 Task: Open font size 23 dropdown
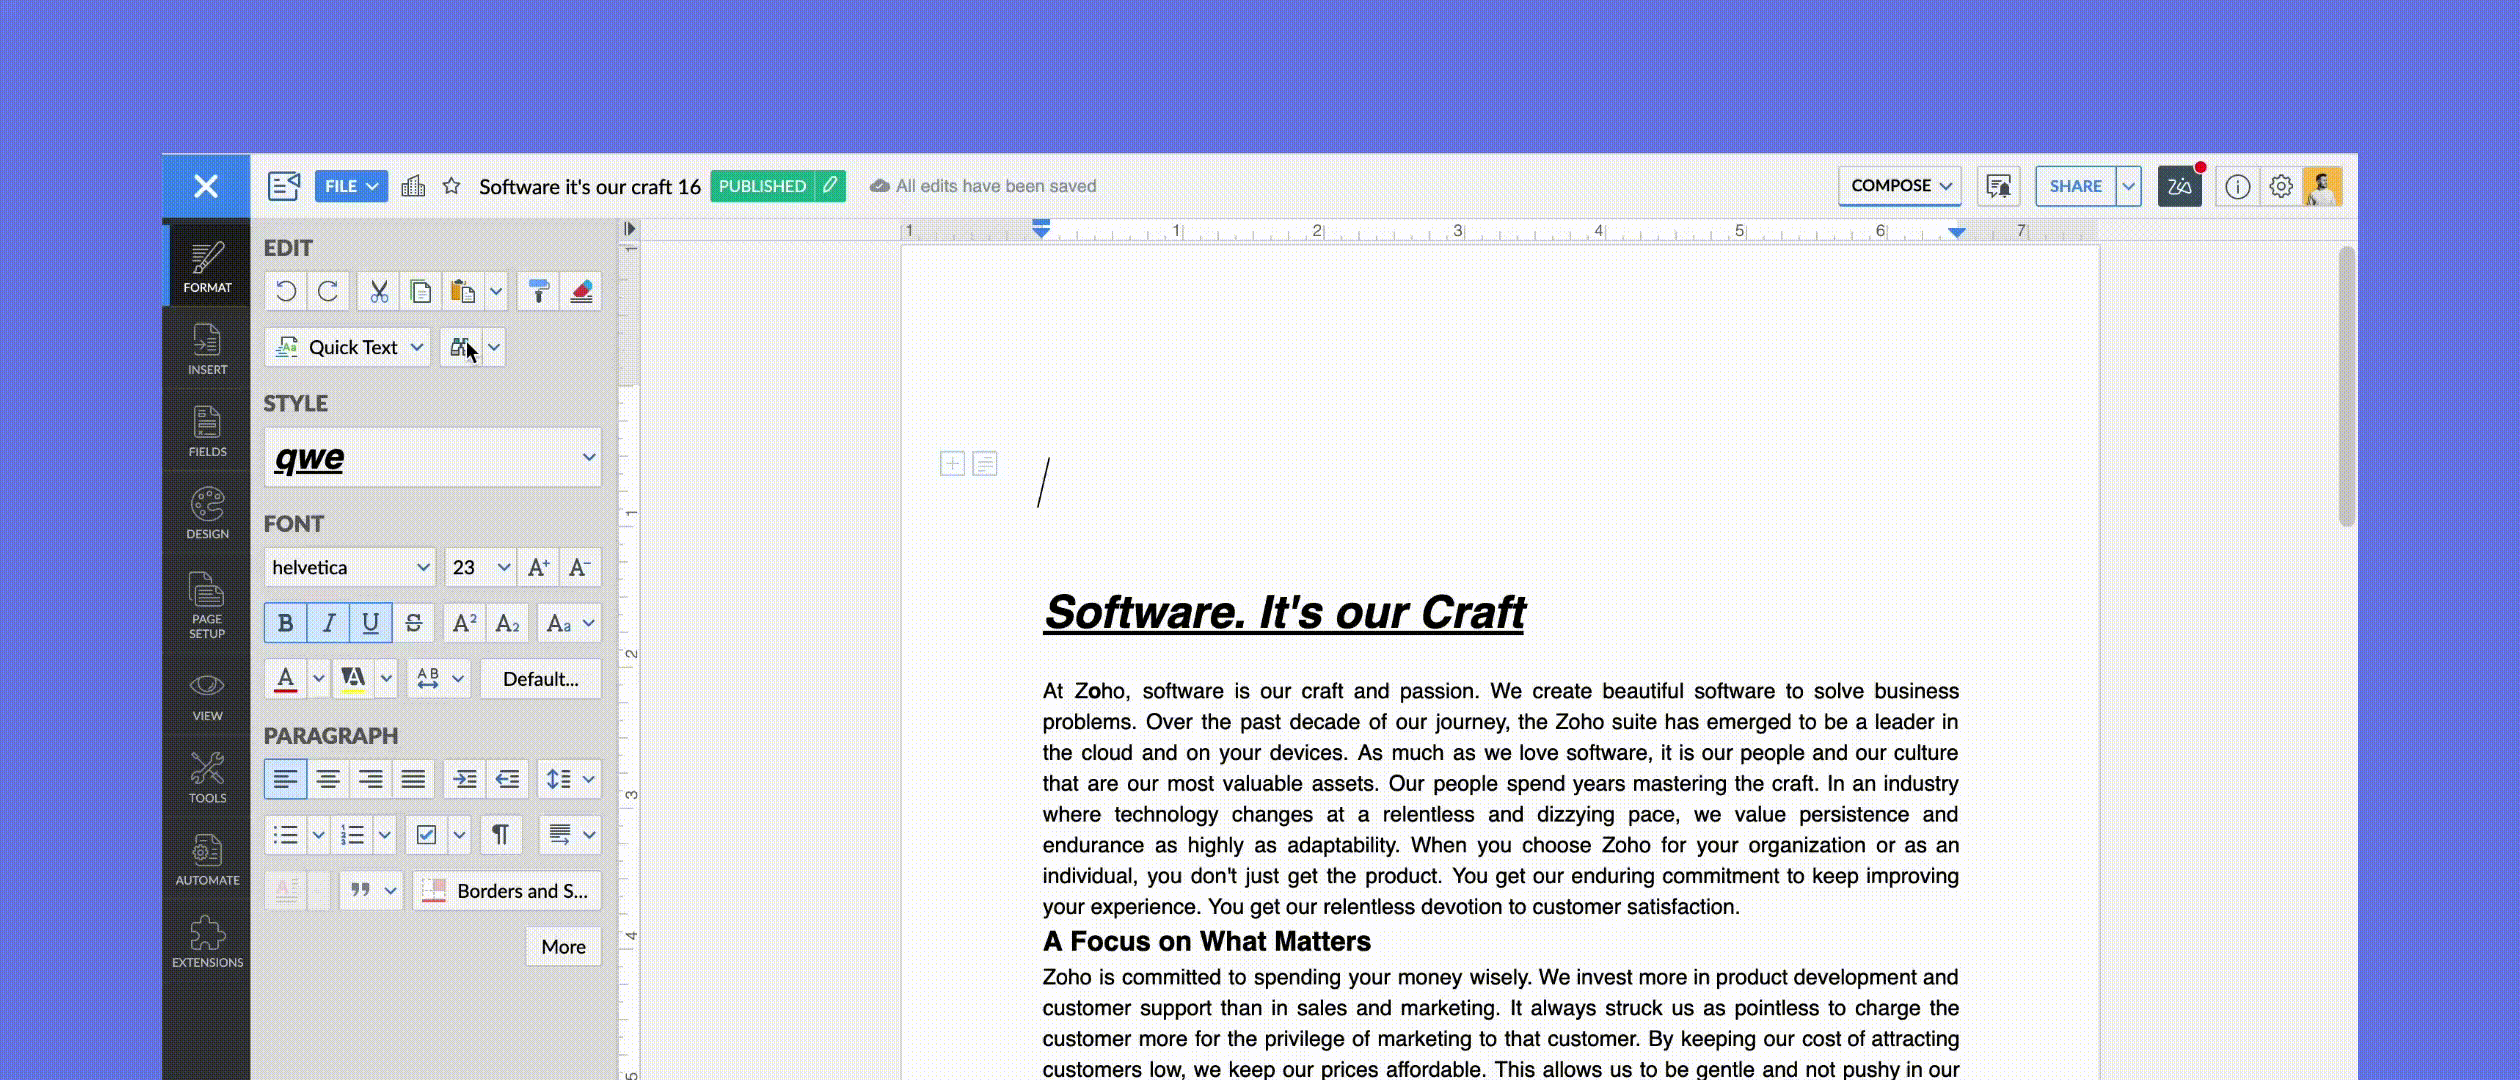pos(480,567)
